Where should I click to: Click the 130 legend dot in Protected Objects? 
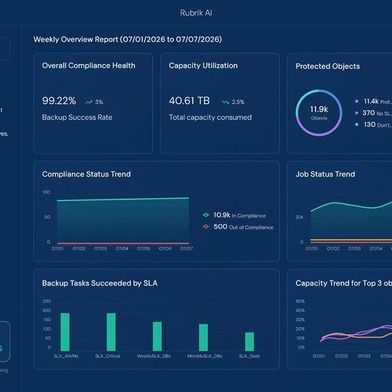357,125
